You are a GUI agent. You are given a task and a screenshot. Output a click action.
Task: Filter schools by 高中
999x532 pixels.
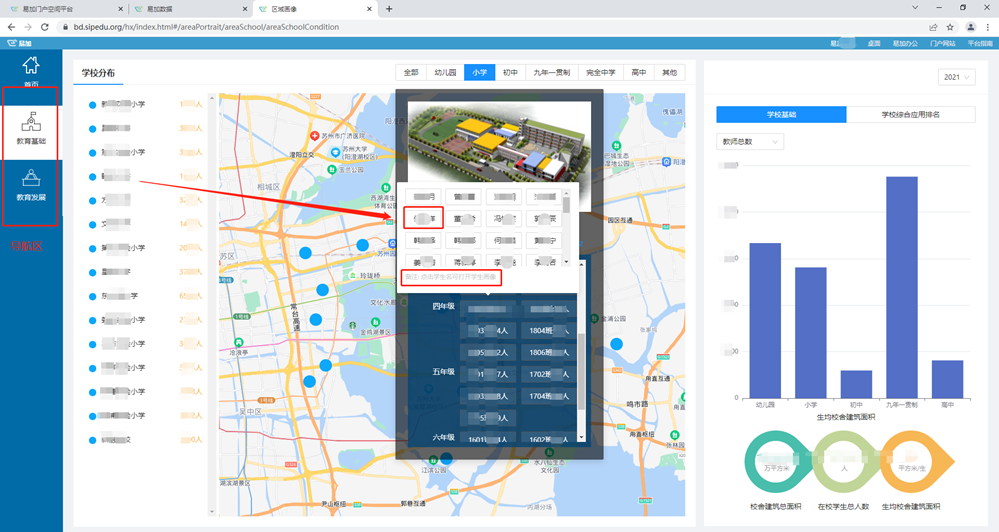point(638,73)
